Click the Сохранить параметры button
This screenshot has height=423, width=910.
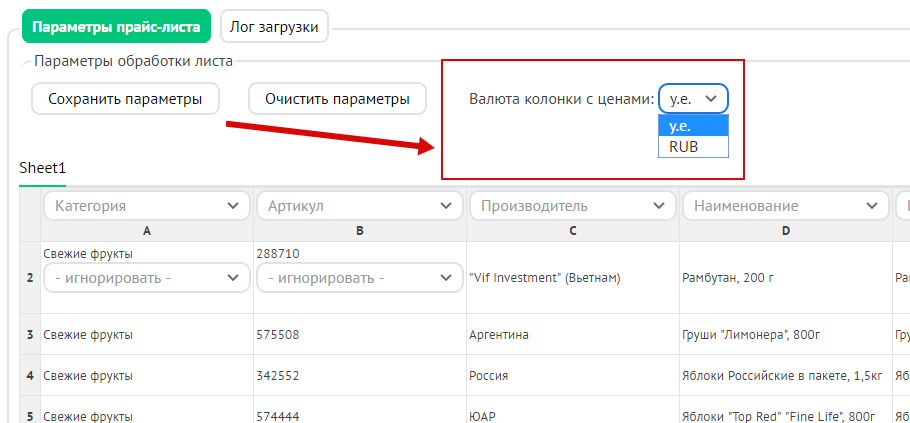pos(125,99)
